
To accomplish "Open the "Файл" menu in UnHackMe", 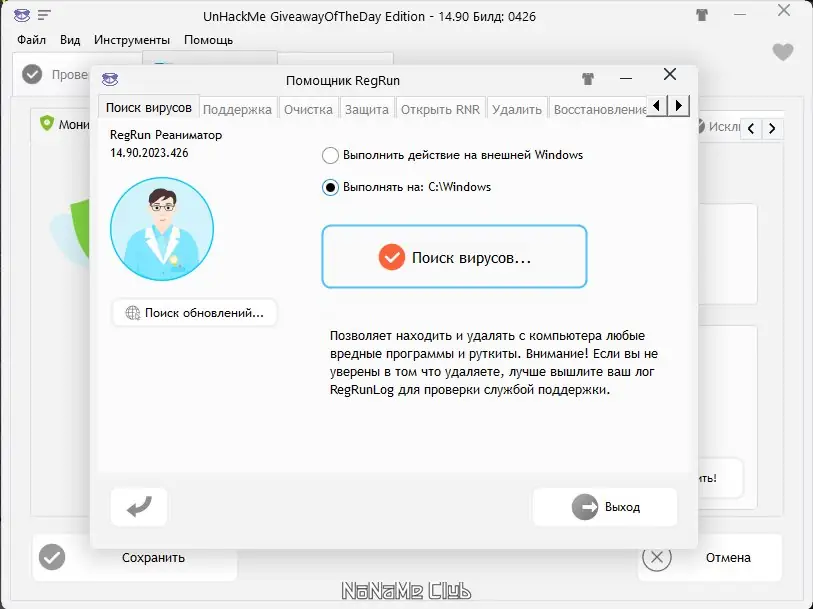I will tap(31, 40).
